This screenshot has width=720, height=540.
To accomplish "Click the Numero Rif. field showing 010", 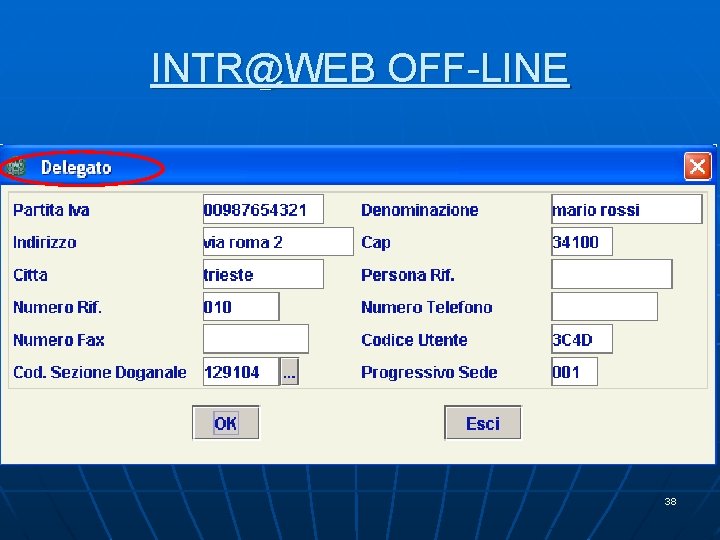I will point(241,306).
